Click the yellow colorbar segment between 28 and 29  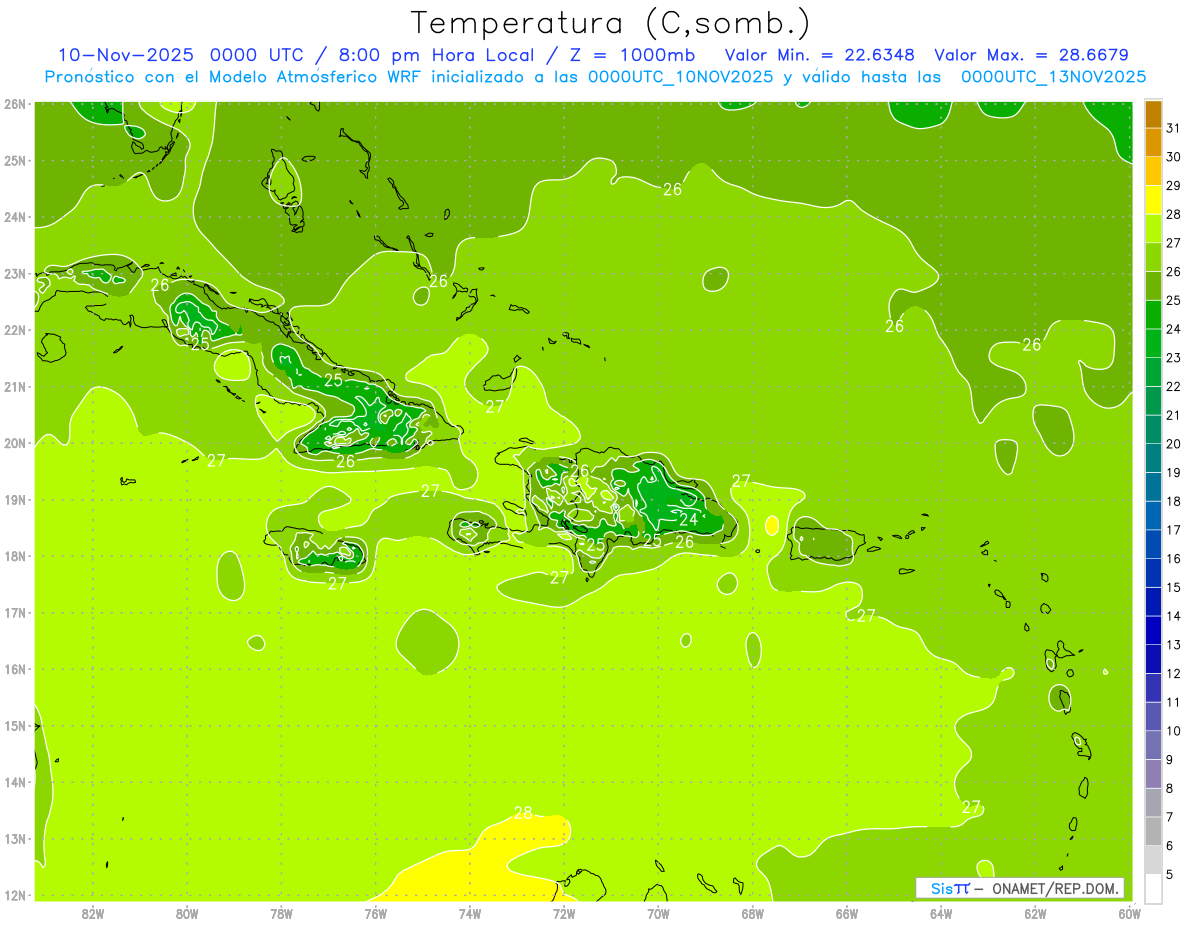pos(1153,200)
